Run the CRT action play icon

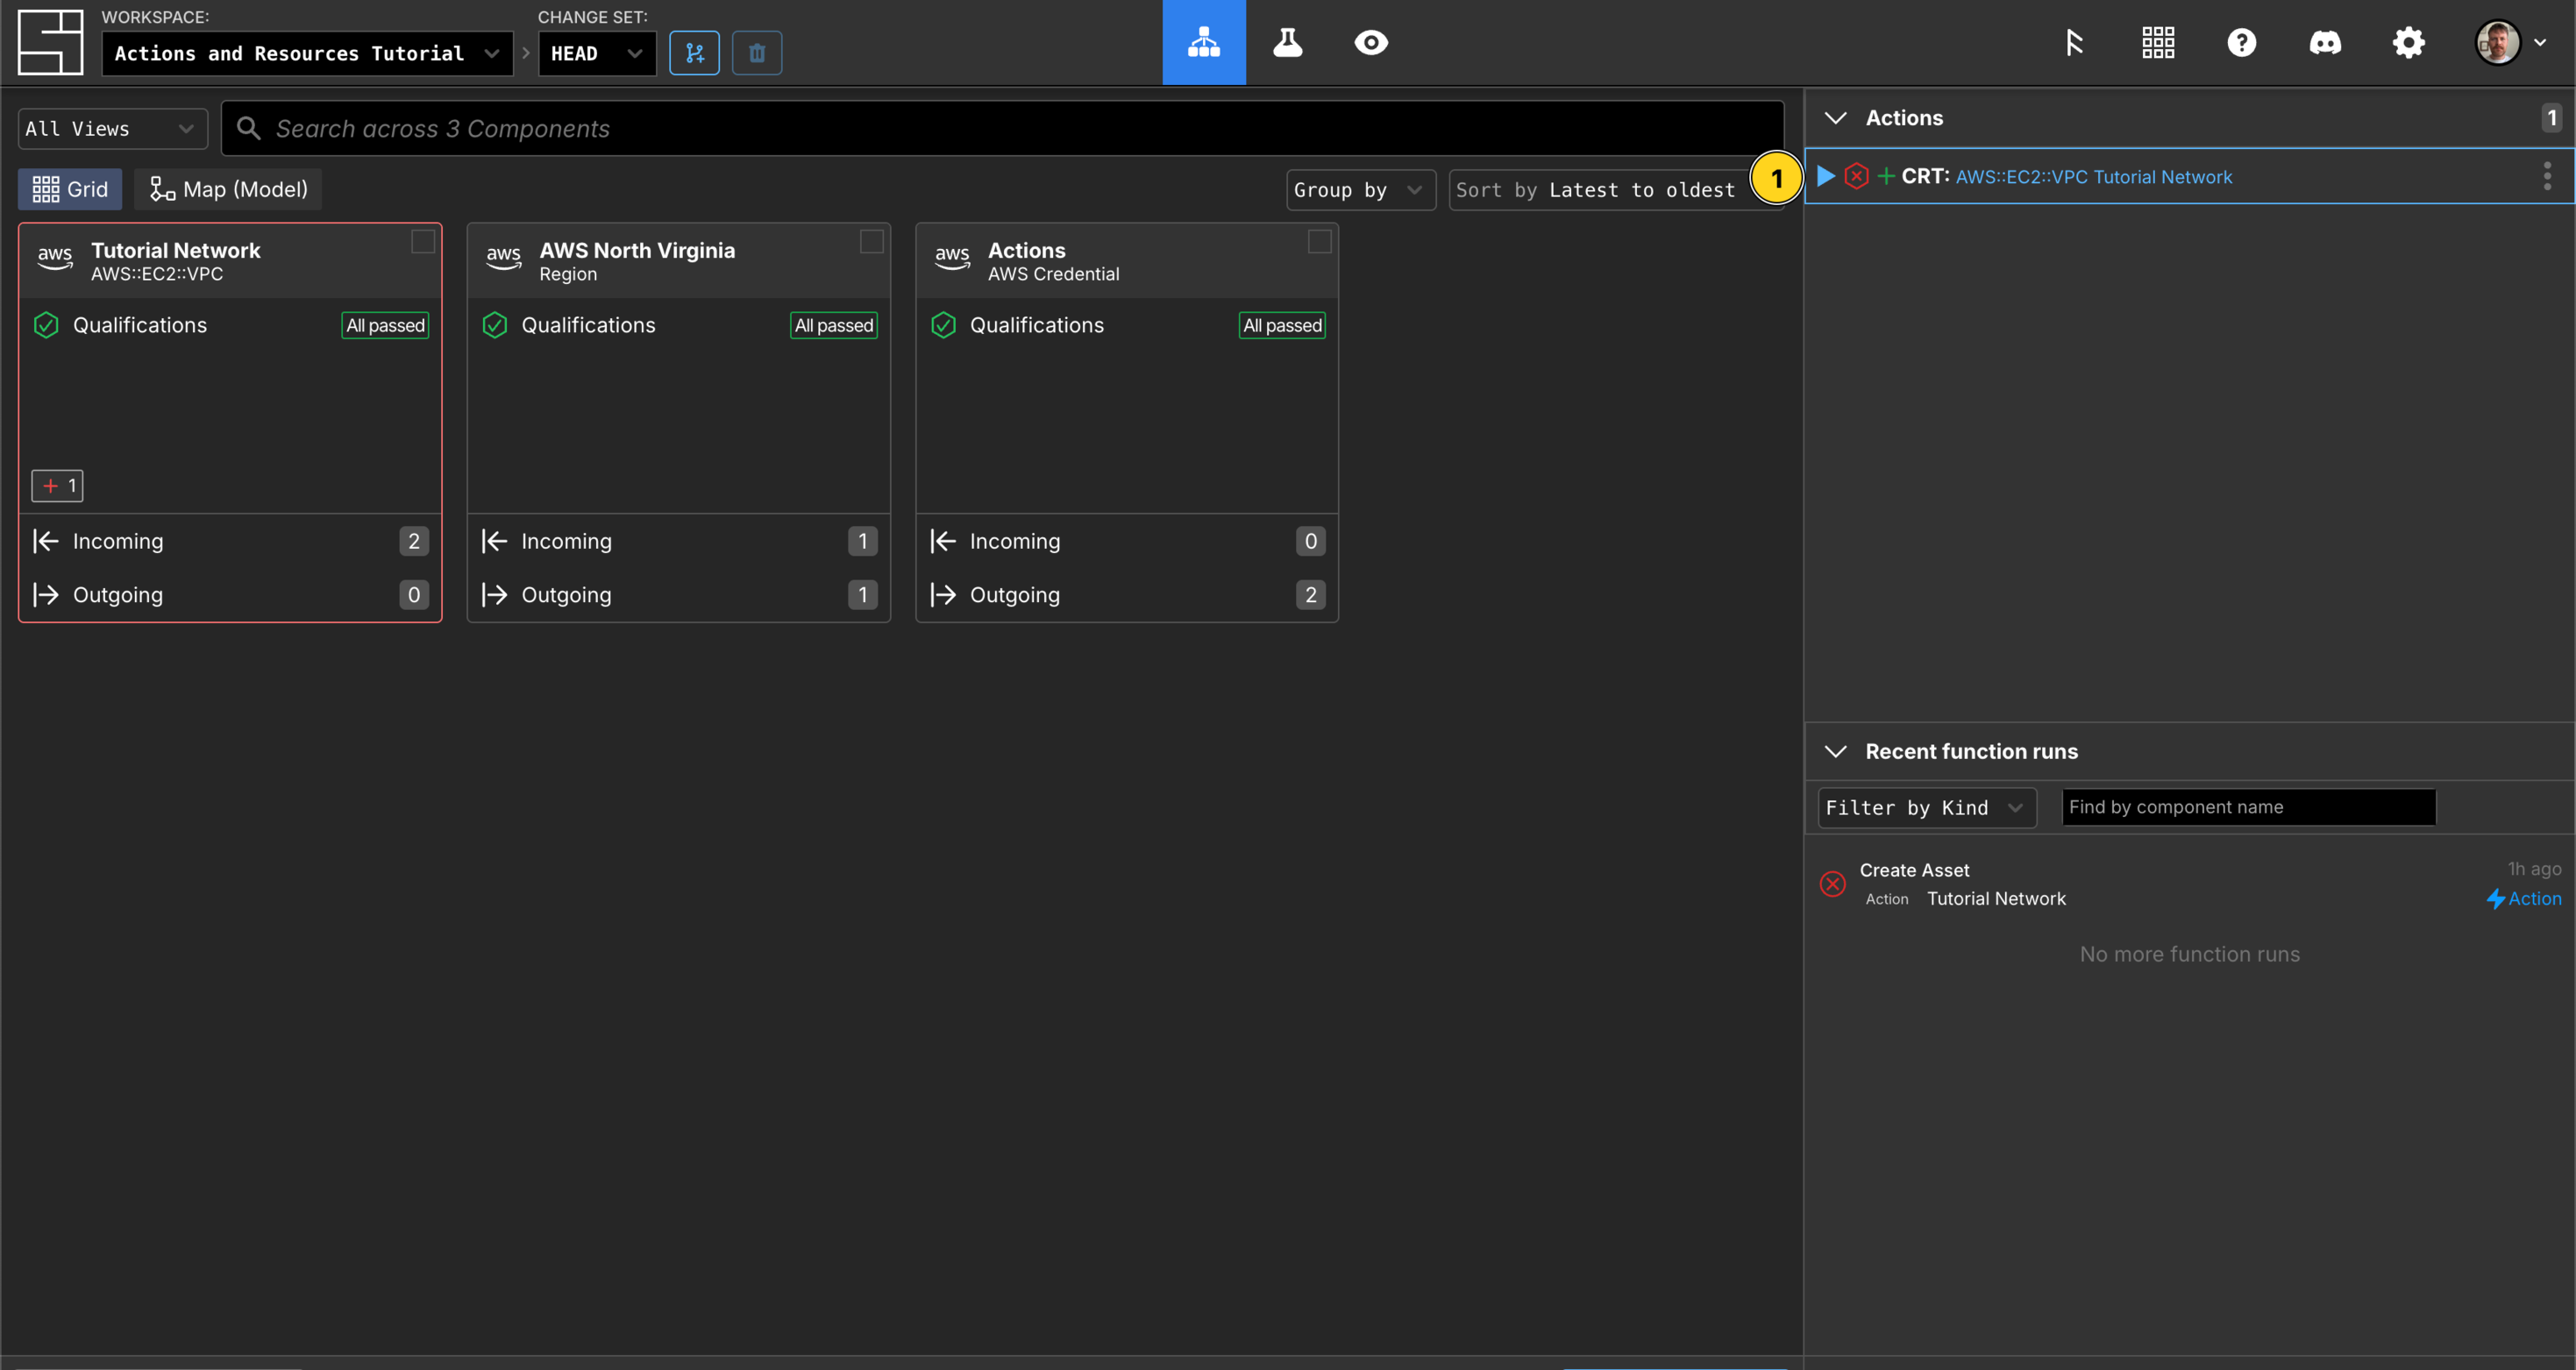[x=1826, y=176]
